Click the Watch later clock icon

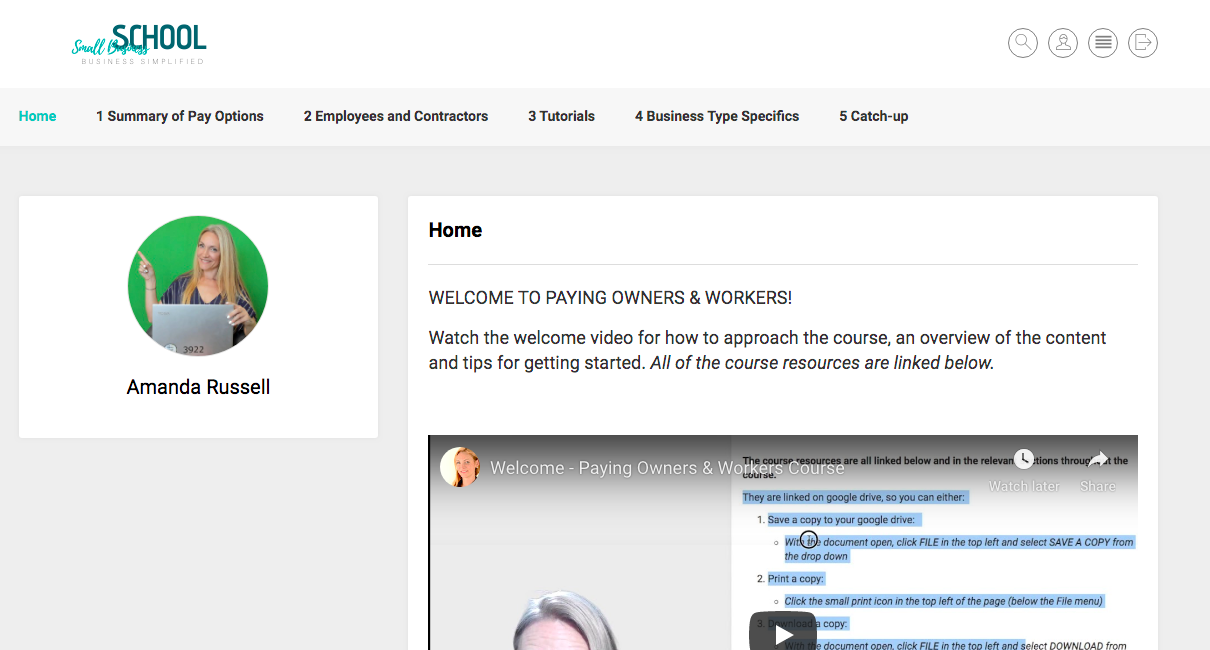tap(1023, 460)
